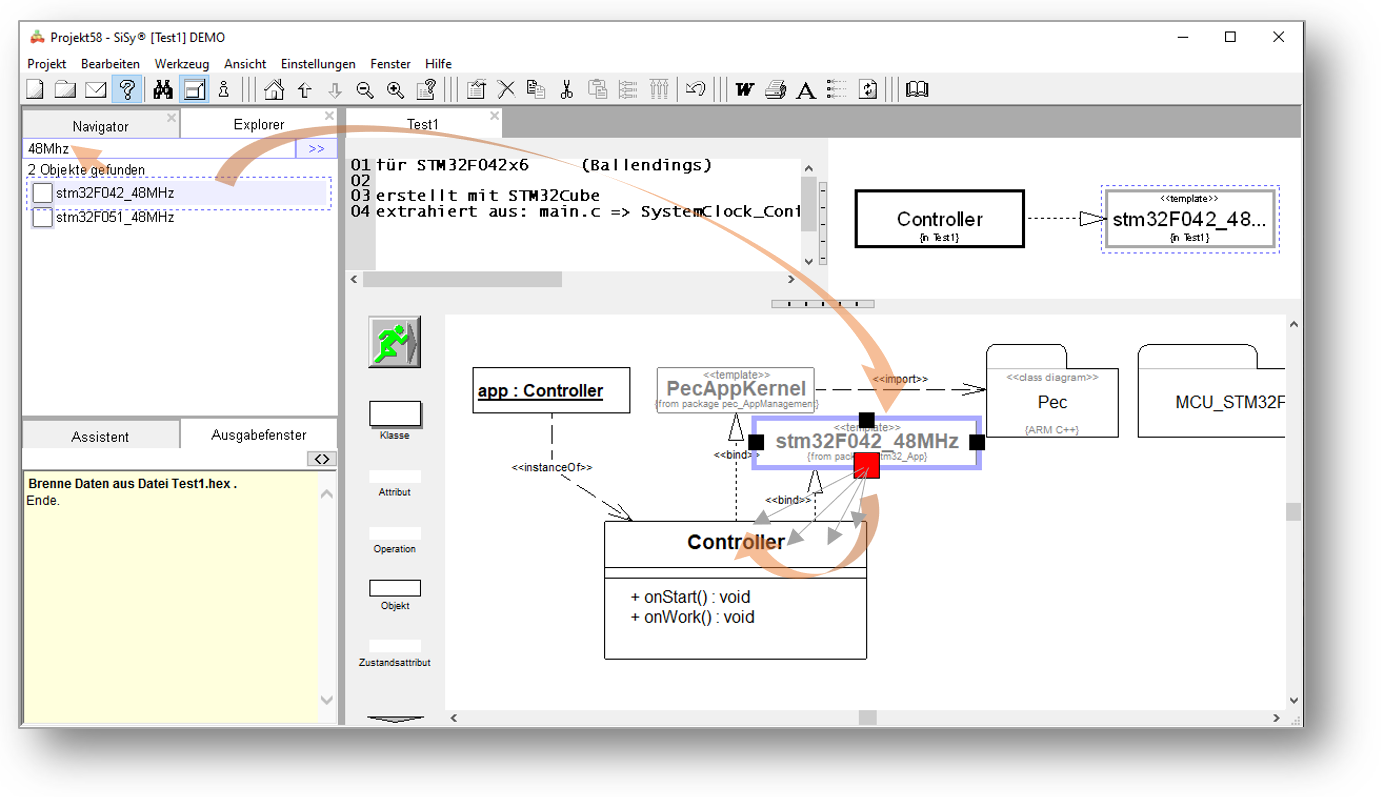Click the zoom out magnifier icon
The image size is (1381, 797).
[x=365, y=90]
